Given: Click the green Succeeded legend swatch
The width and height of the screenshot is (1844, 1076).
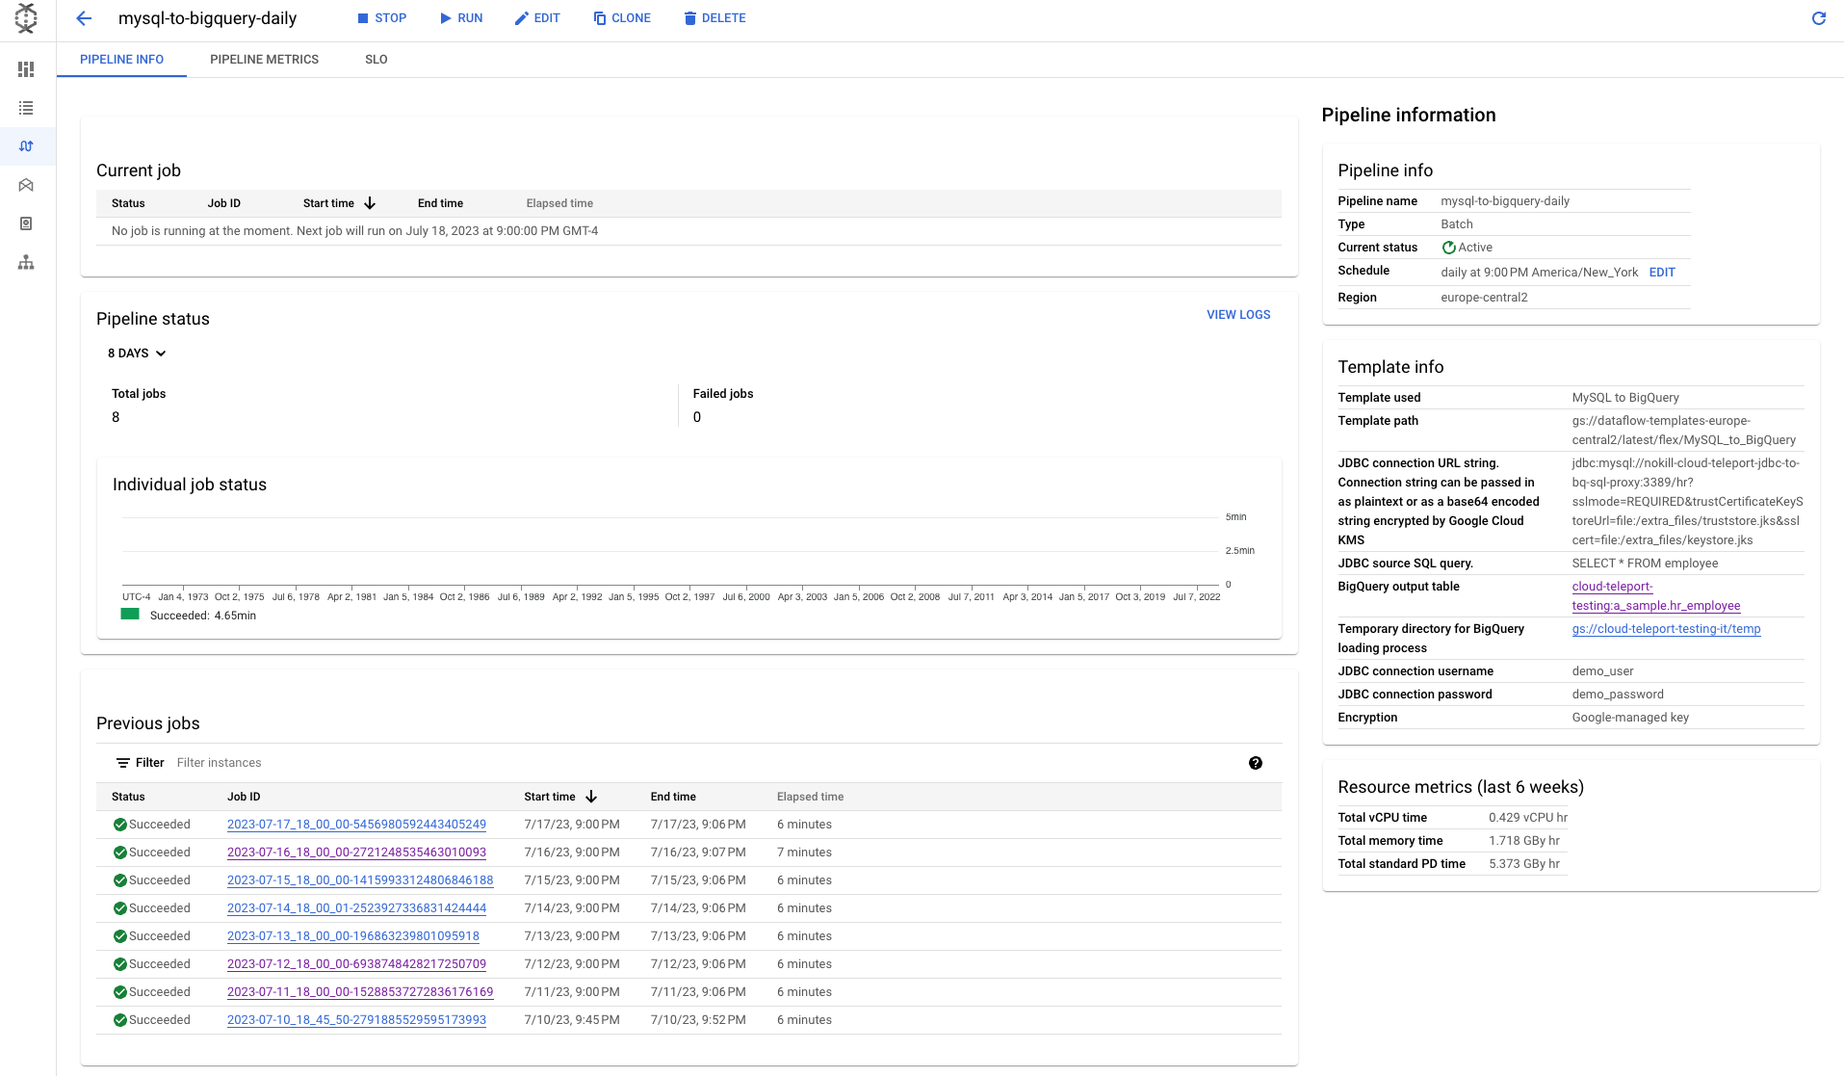Looking at the screenshot, I should [x=130, y=614].
